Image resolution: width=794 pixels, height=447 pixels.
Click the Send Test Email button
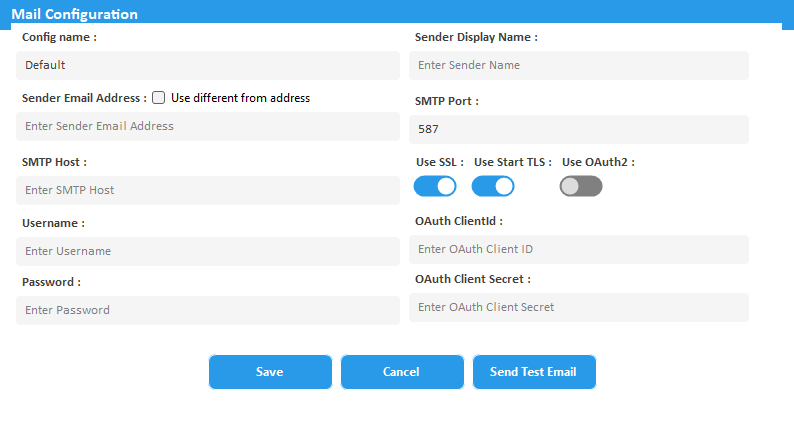click(533, 372)
